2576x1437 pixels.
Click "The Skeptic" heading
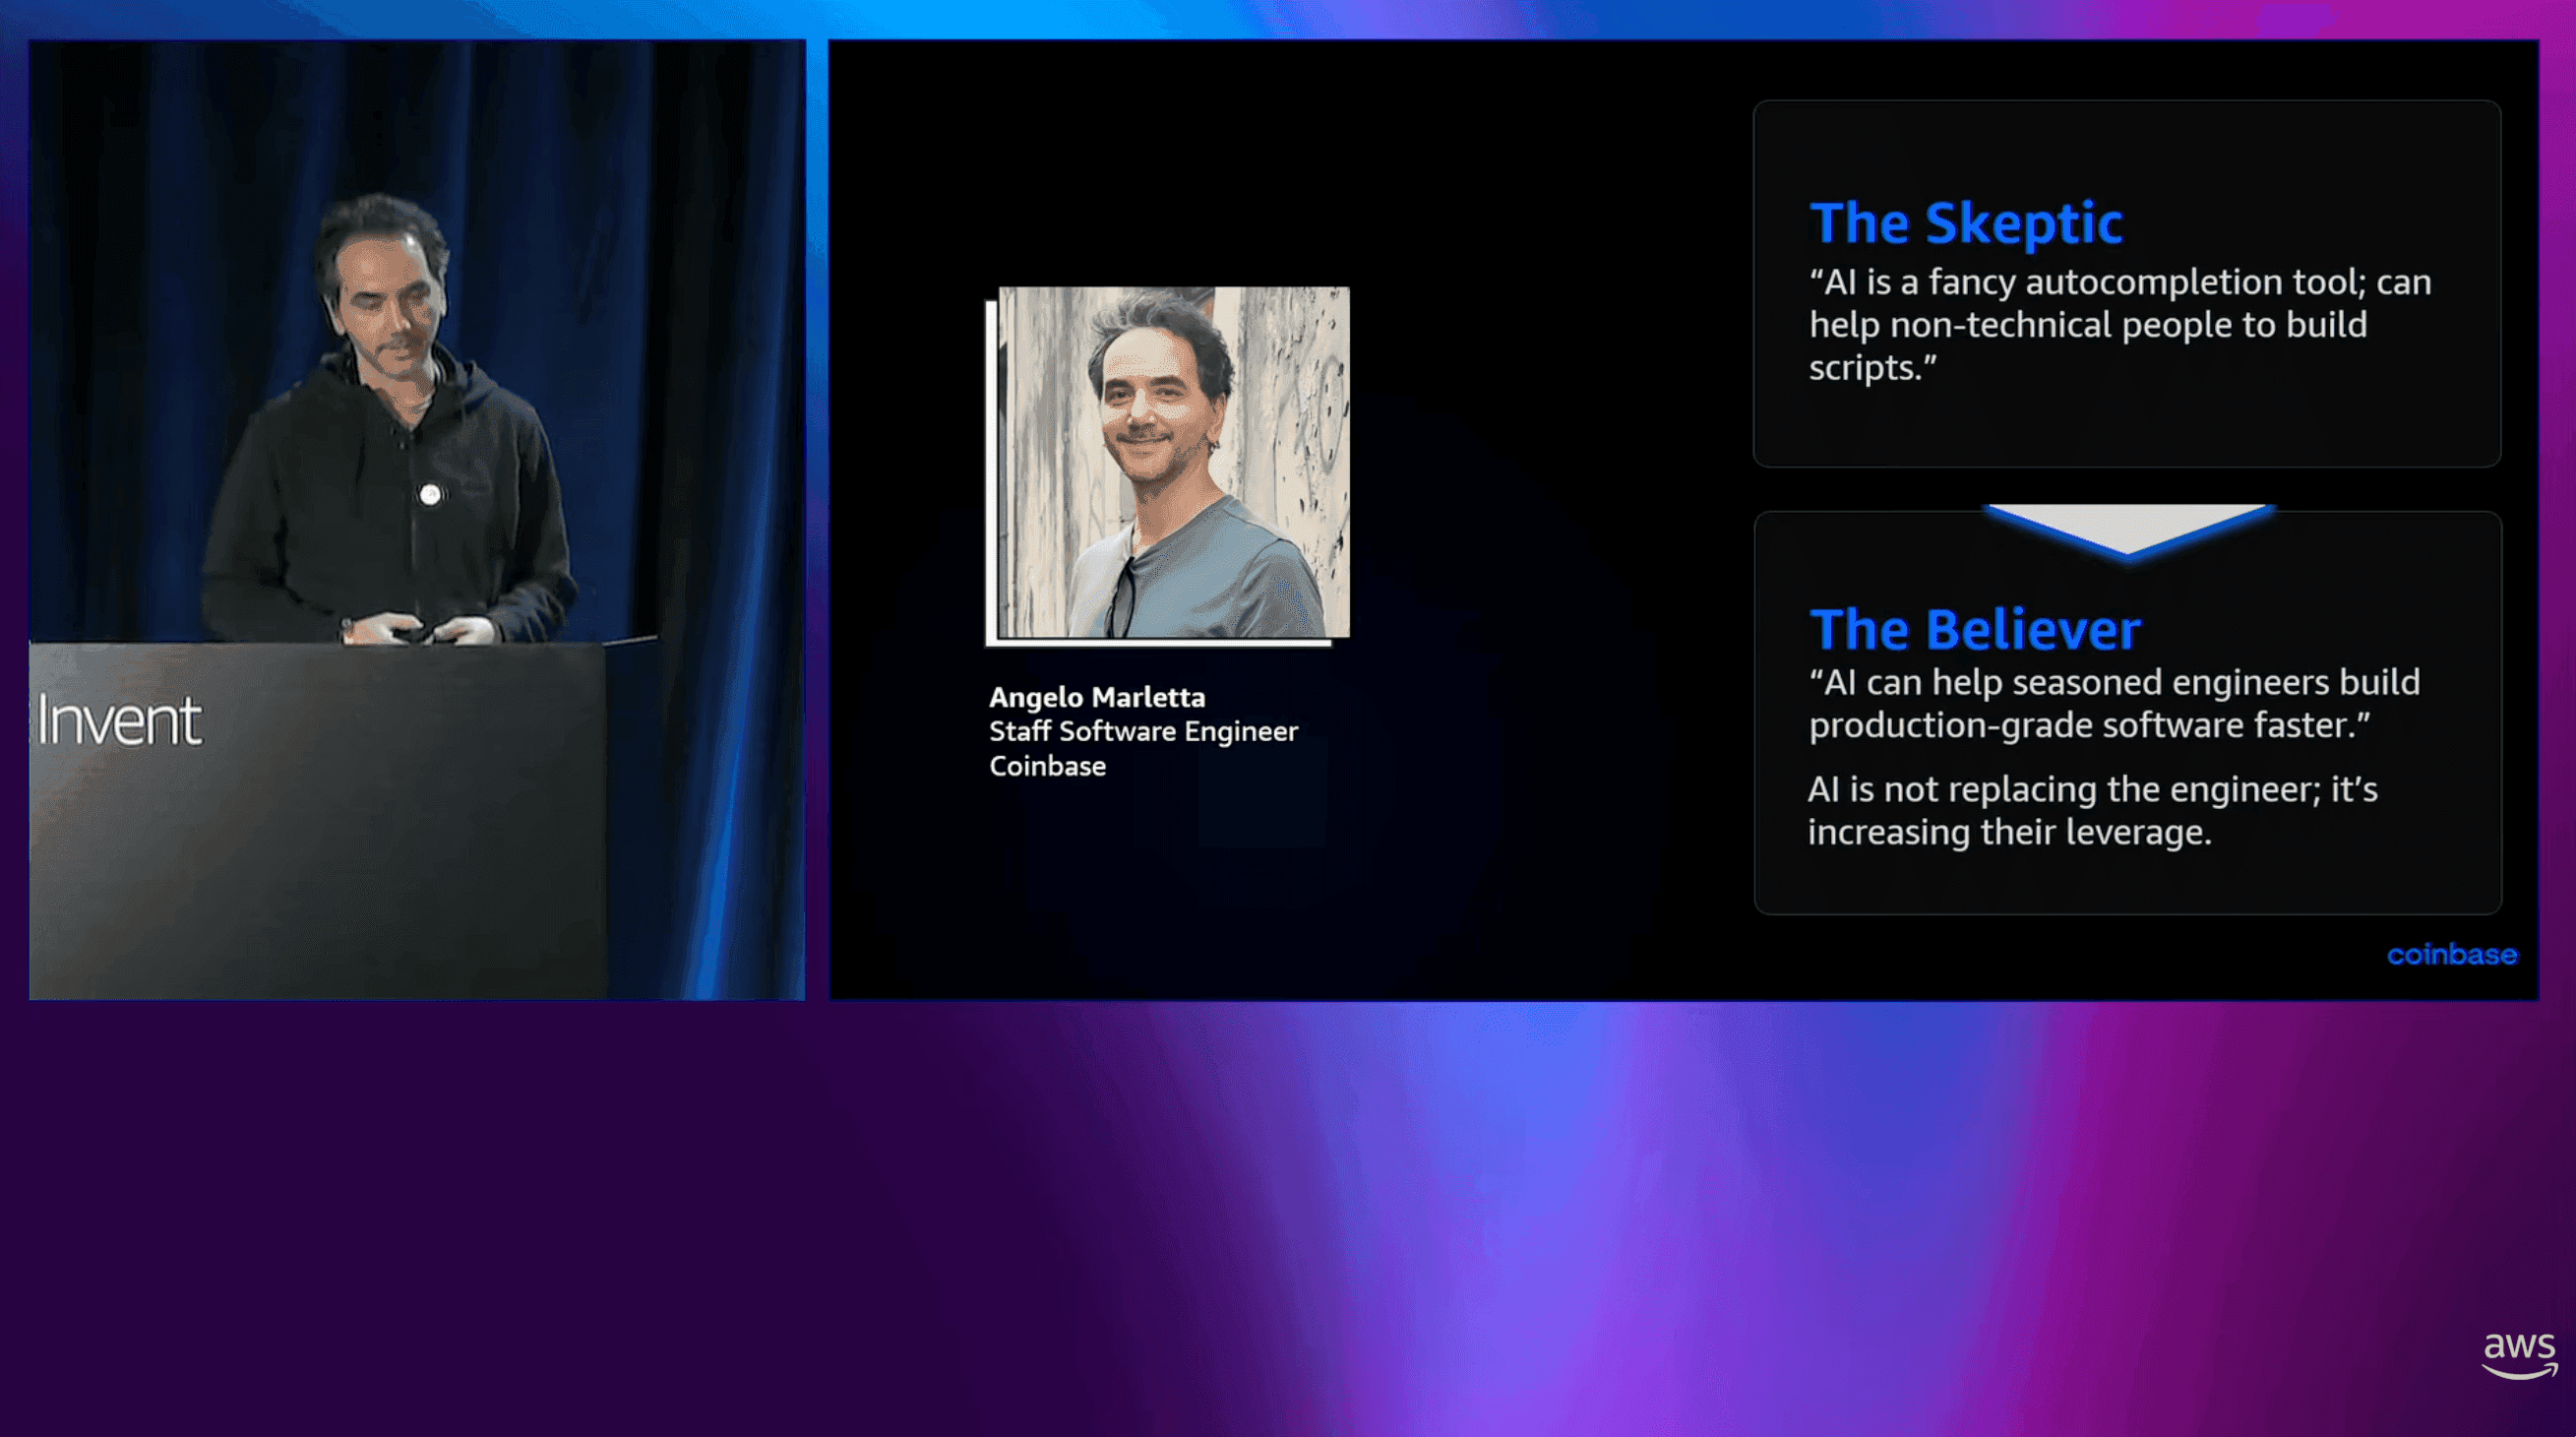coord(1965,222)
